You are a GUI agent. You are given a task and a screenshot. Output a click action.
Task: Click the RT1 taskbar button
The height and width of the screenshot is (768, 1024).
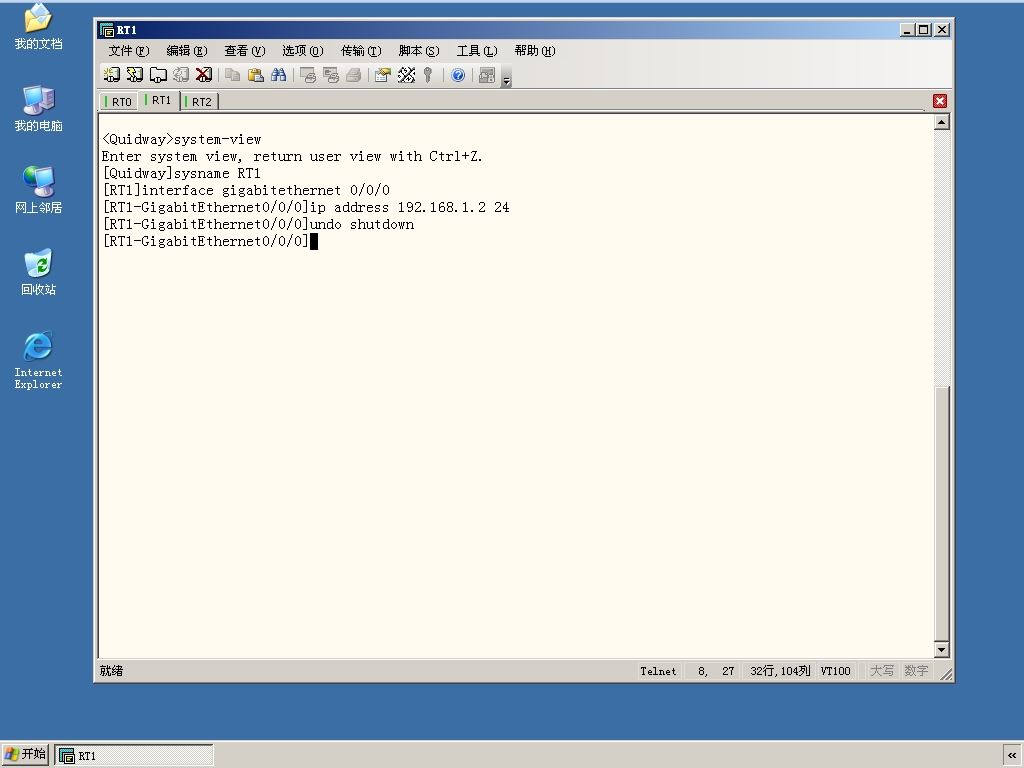click(x=134, y=756)
